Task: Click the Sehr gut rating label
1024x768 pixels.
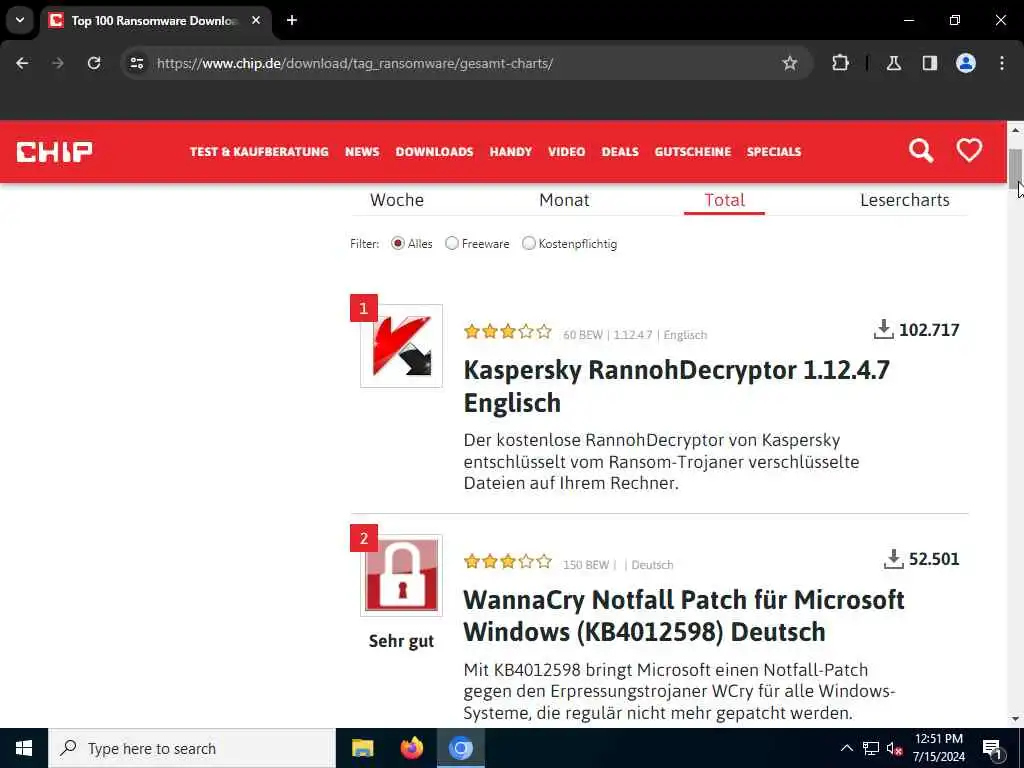Action: (401, 641)
